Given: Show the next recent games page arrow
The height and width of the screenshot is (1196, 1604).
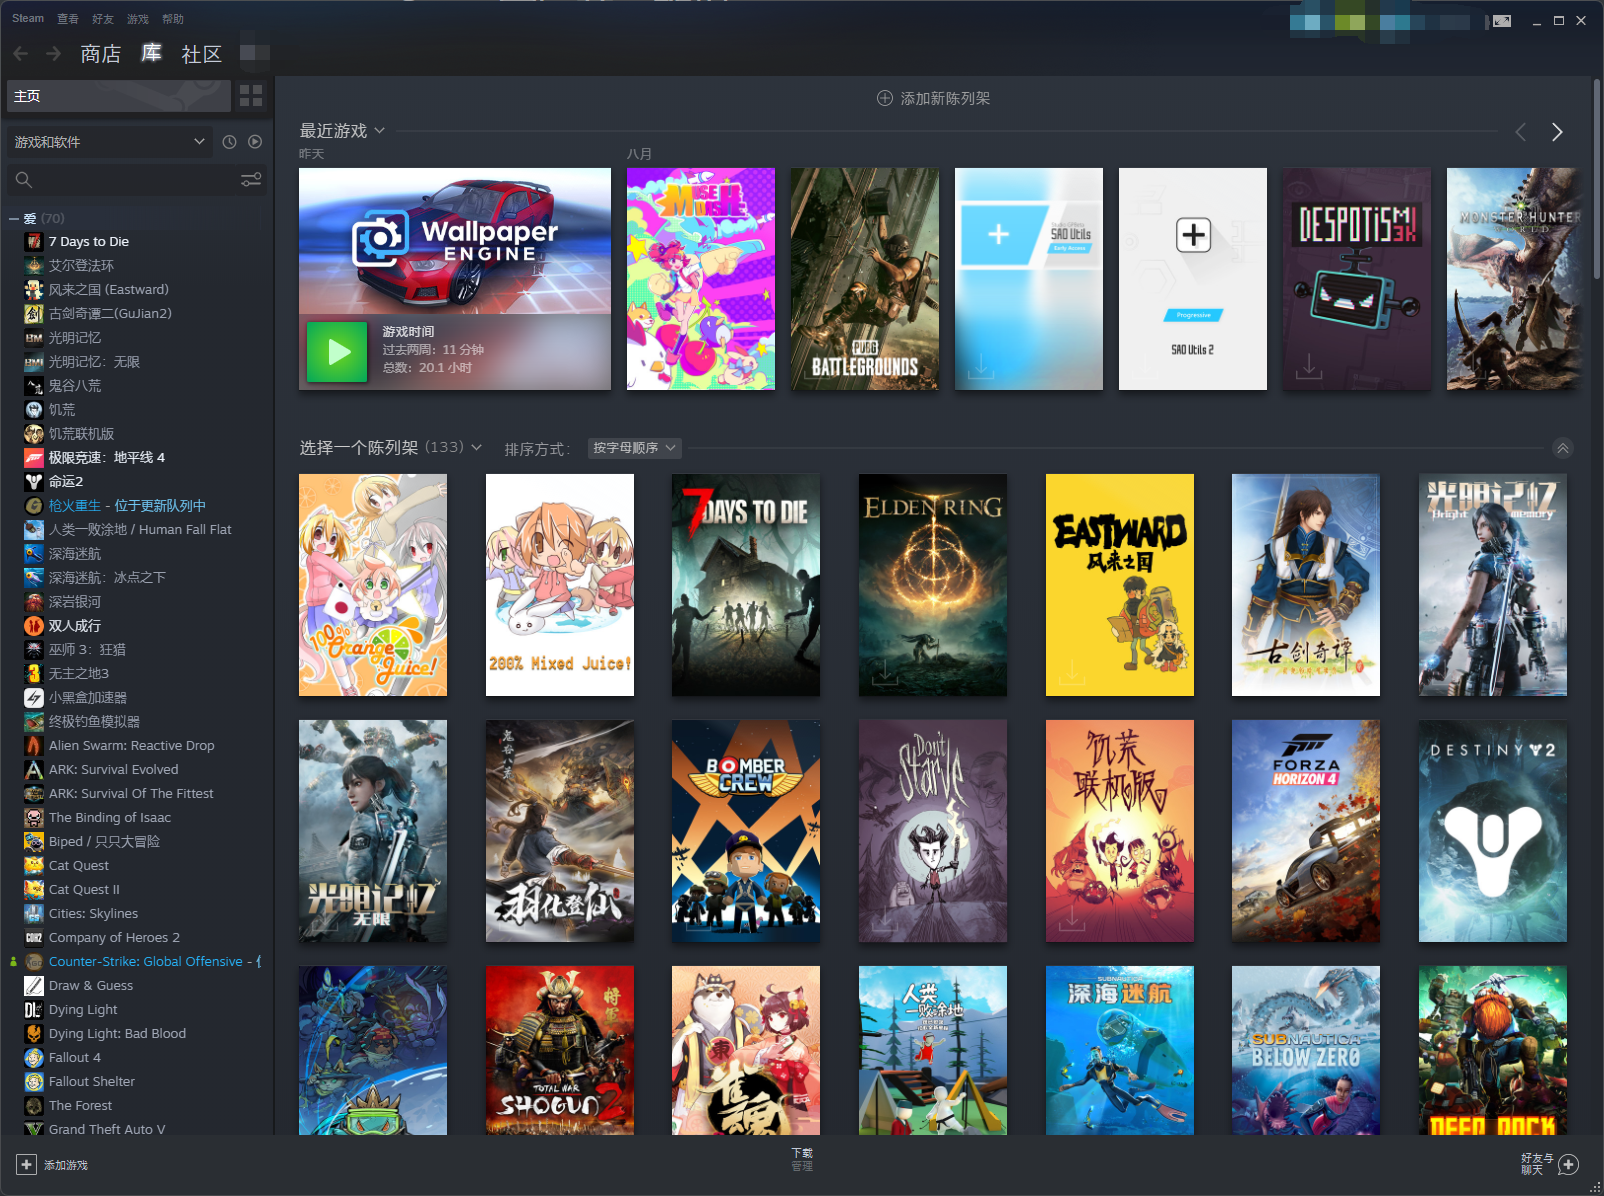Looking at the screenshot, I should coord(1557,132).
